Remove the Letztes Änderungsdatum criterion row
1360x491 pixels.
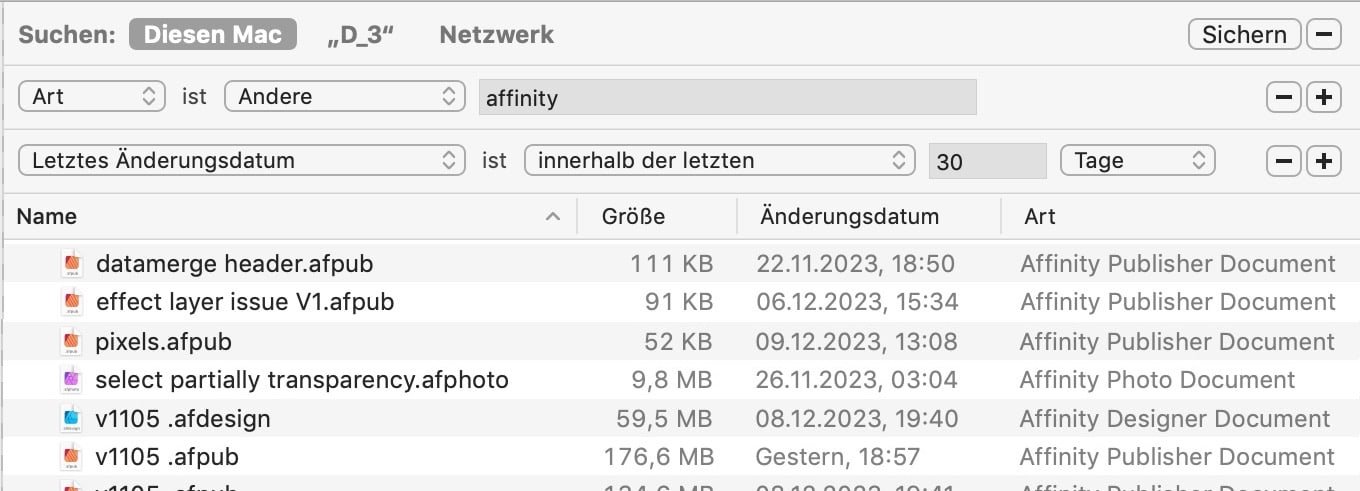click(x=1284, y=161)
